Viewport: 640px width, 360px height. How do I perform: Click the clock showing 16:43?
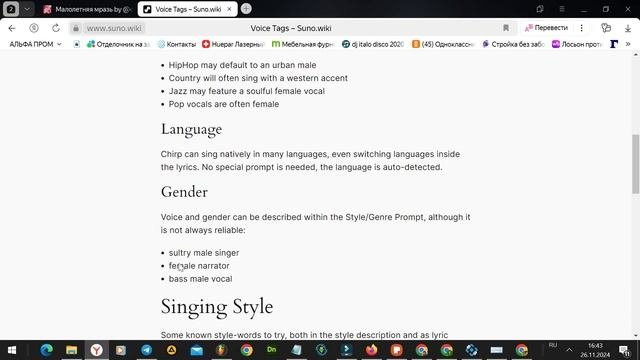(595, 346)
